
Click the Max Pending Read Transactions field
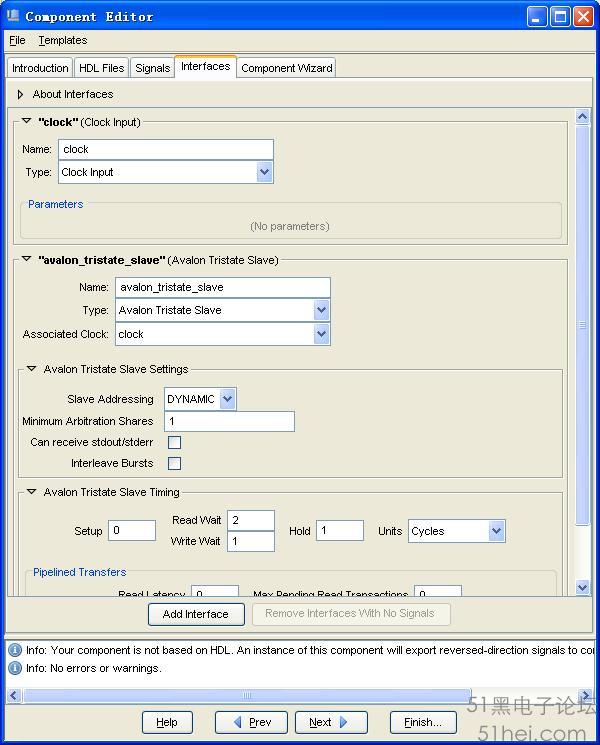pos(438,591)
